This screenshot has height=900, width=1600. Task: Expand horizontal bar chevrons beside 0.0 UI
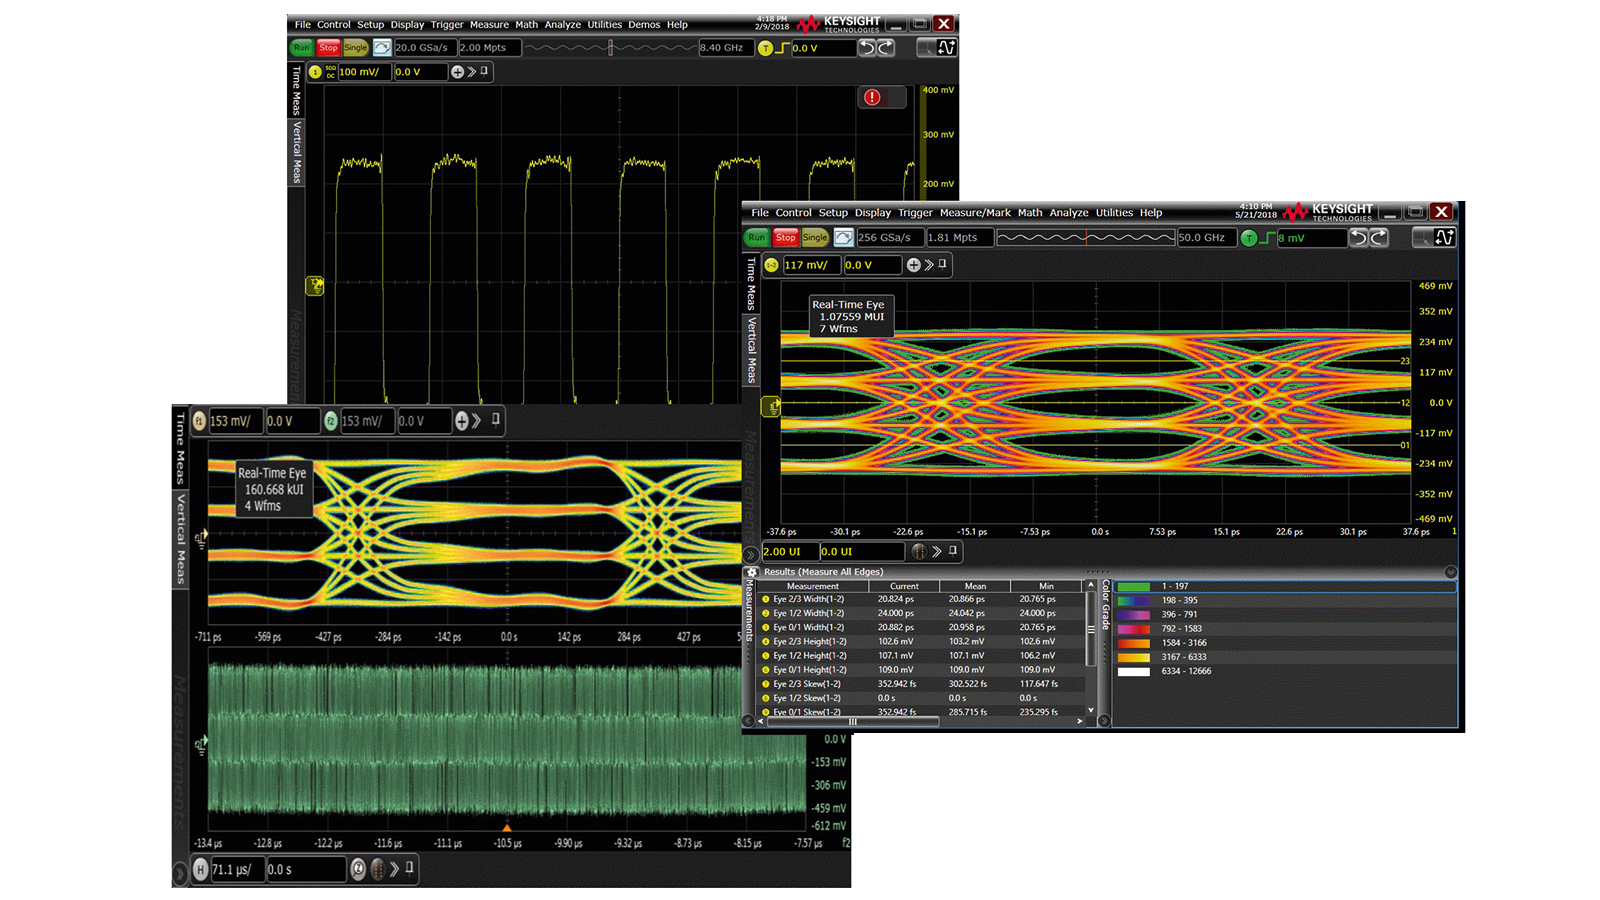[x=937, y=551]
